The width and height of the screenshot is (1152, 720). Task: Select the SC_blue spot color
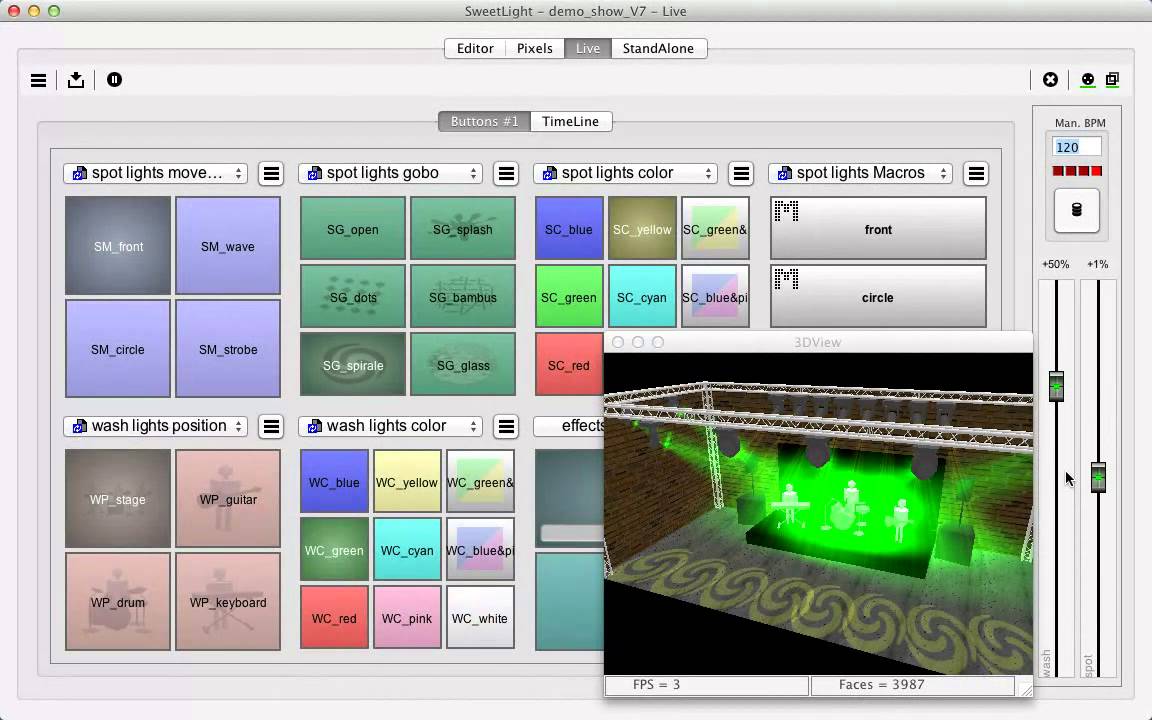point(569,228)
